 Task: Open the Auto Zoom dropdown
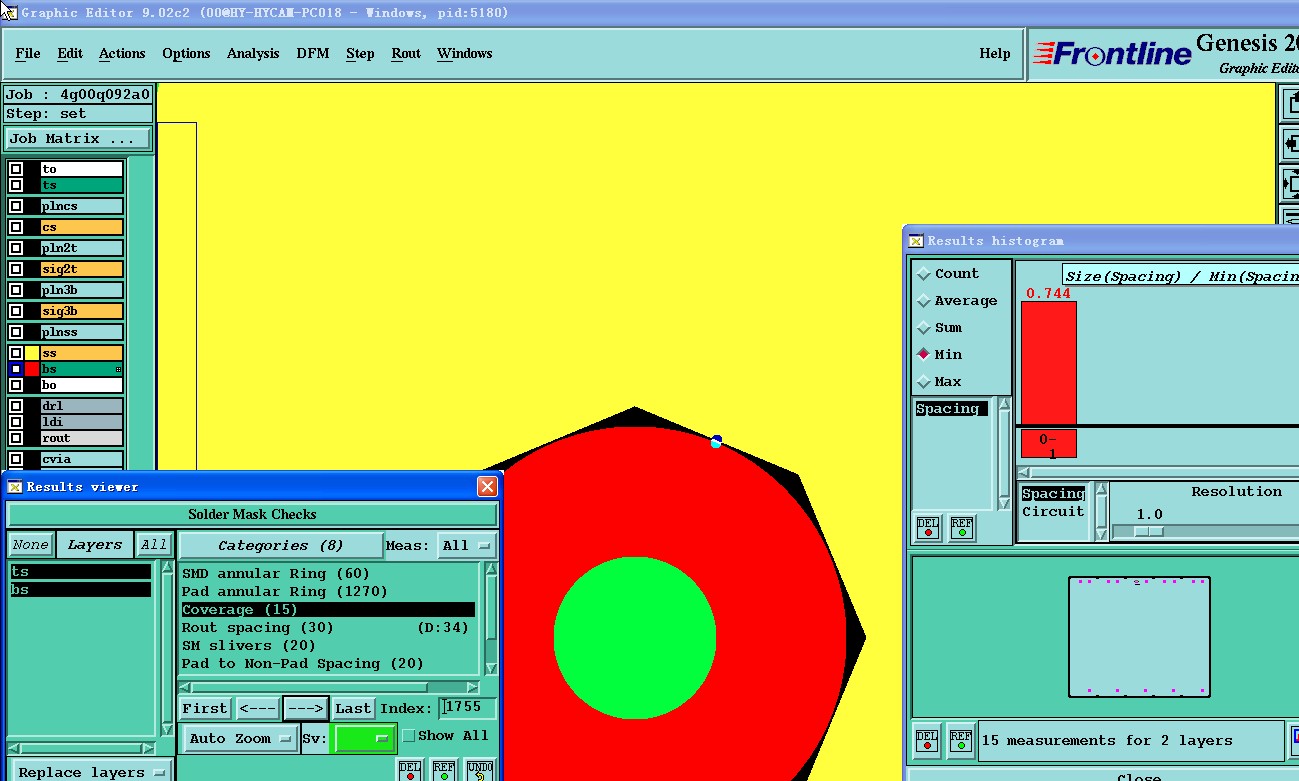tap(240, 739)
